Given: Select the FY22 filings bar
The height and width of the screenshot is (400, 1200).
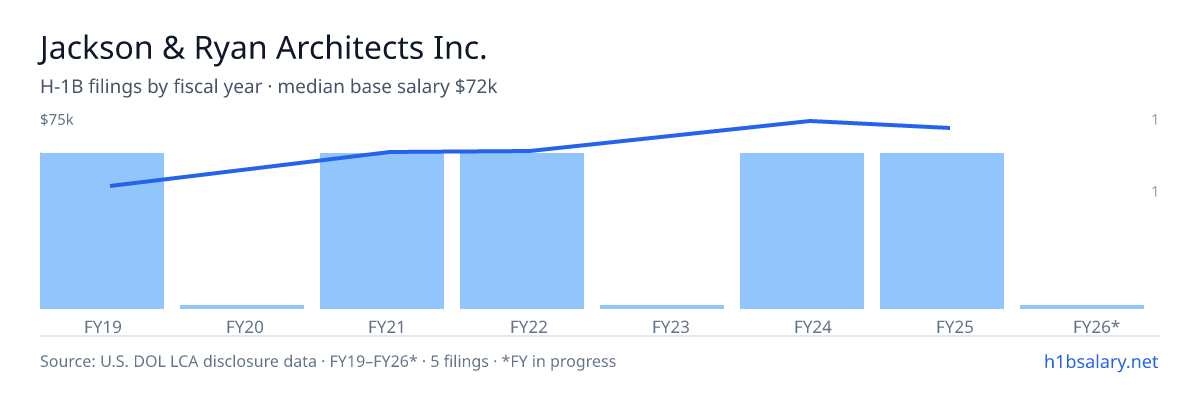Looking at the screenshot, I should click(x=522, y=231).
